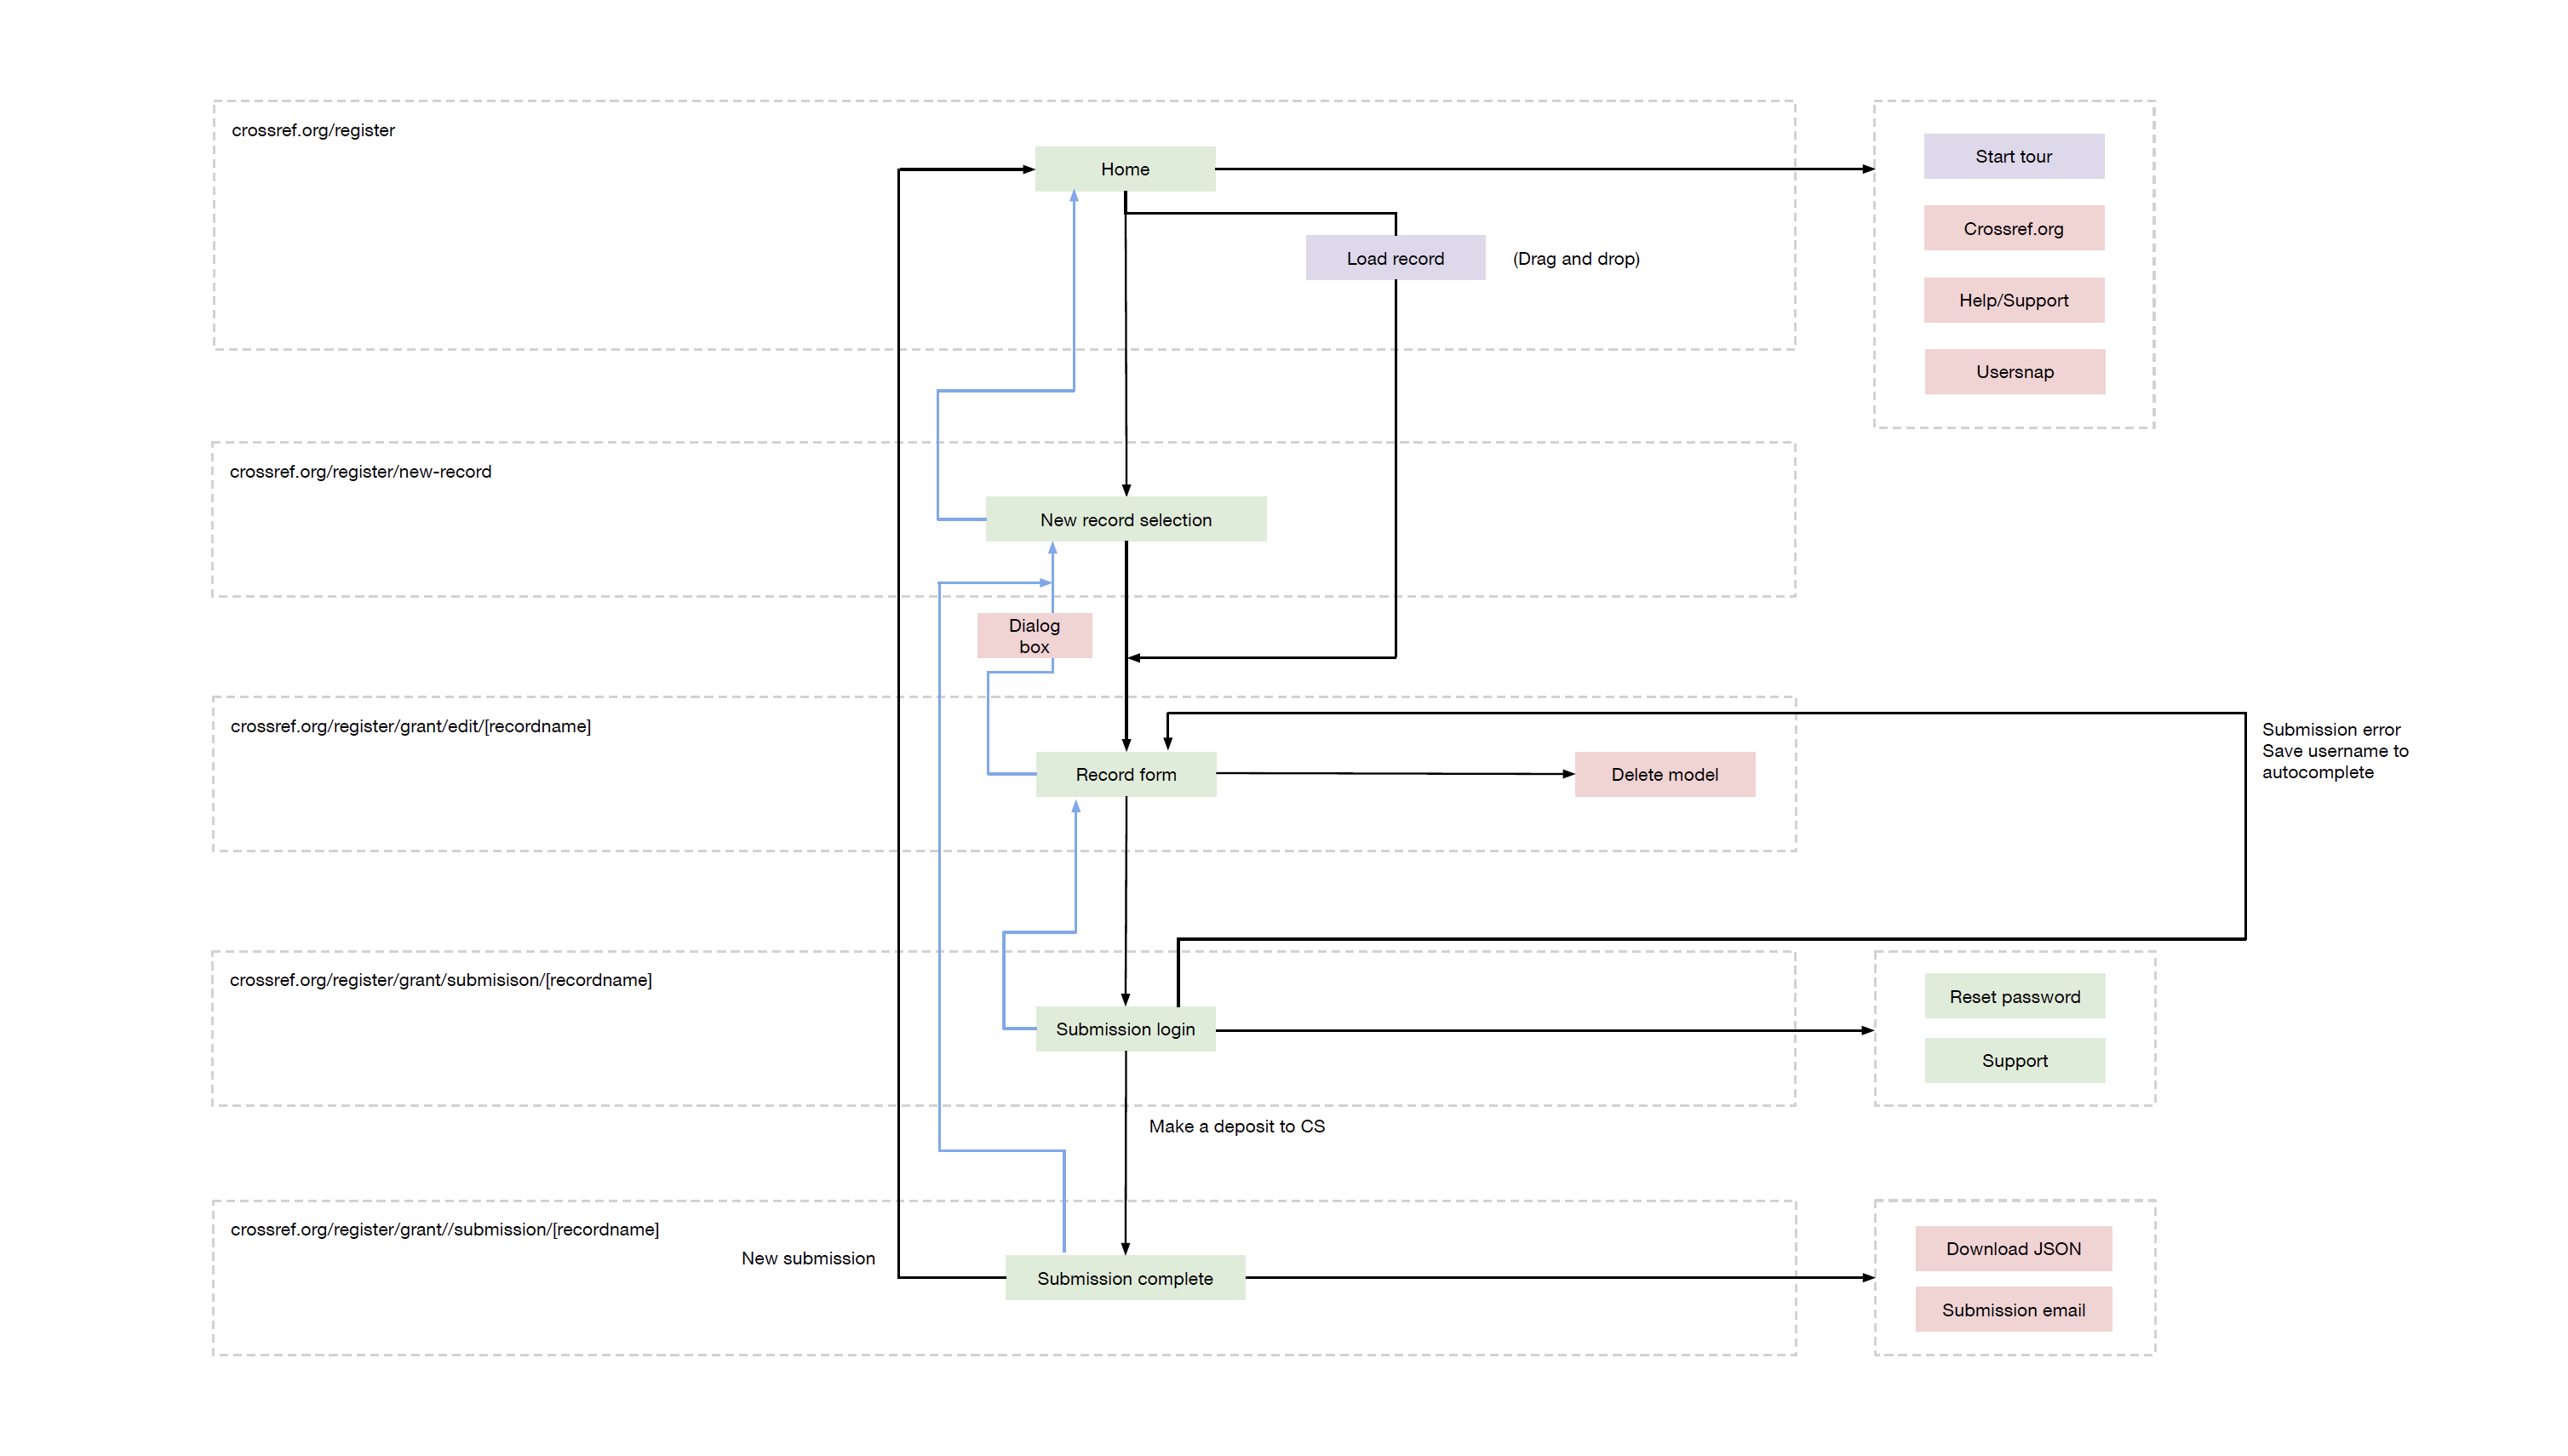Select the pink Dialog box node
This screenshot has width=2568, height=1456.
pos(1033,636)
